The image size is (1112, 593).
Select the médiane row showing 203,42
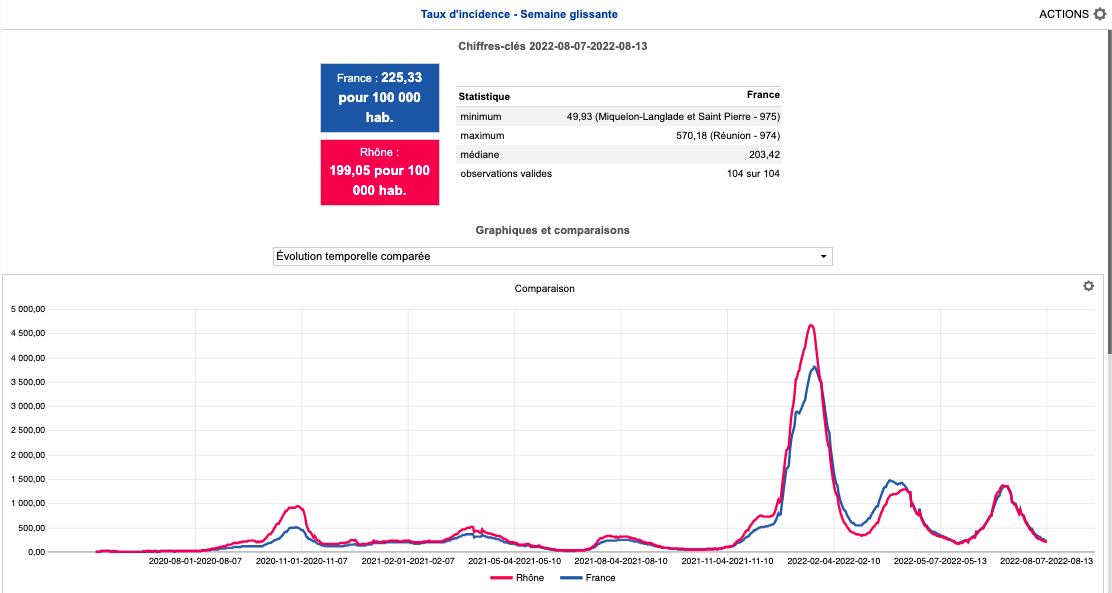coord(618,154)
